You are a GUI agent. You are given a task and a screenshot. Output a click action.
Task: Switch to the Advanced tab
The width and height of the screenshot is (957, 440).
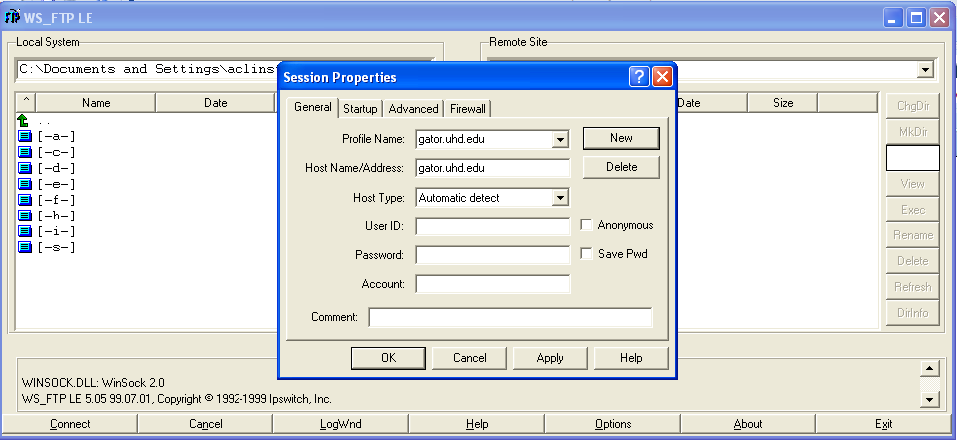[x=413, y=109]
